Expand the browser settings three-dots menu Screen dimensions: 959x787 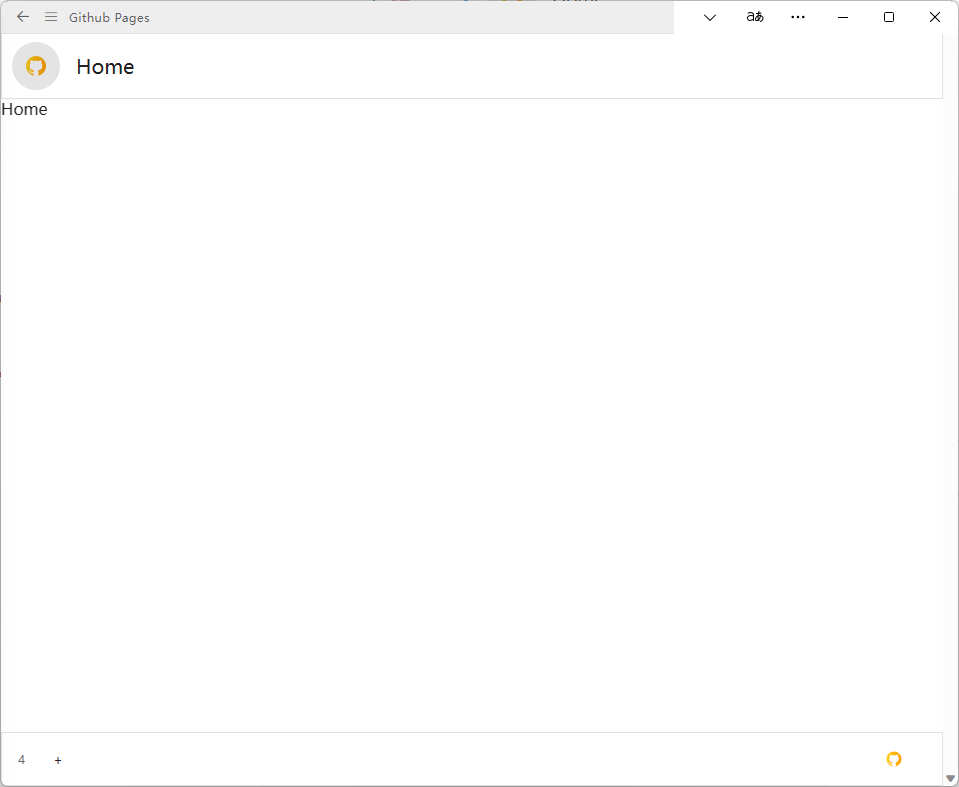point(797,17)
